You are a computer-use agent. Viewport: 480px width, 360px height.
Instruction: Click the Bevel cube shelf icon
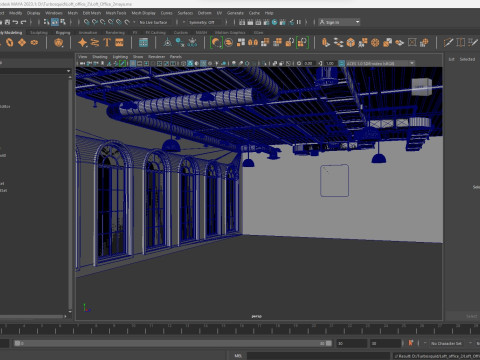(x=351, y=43)
